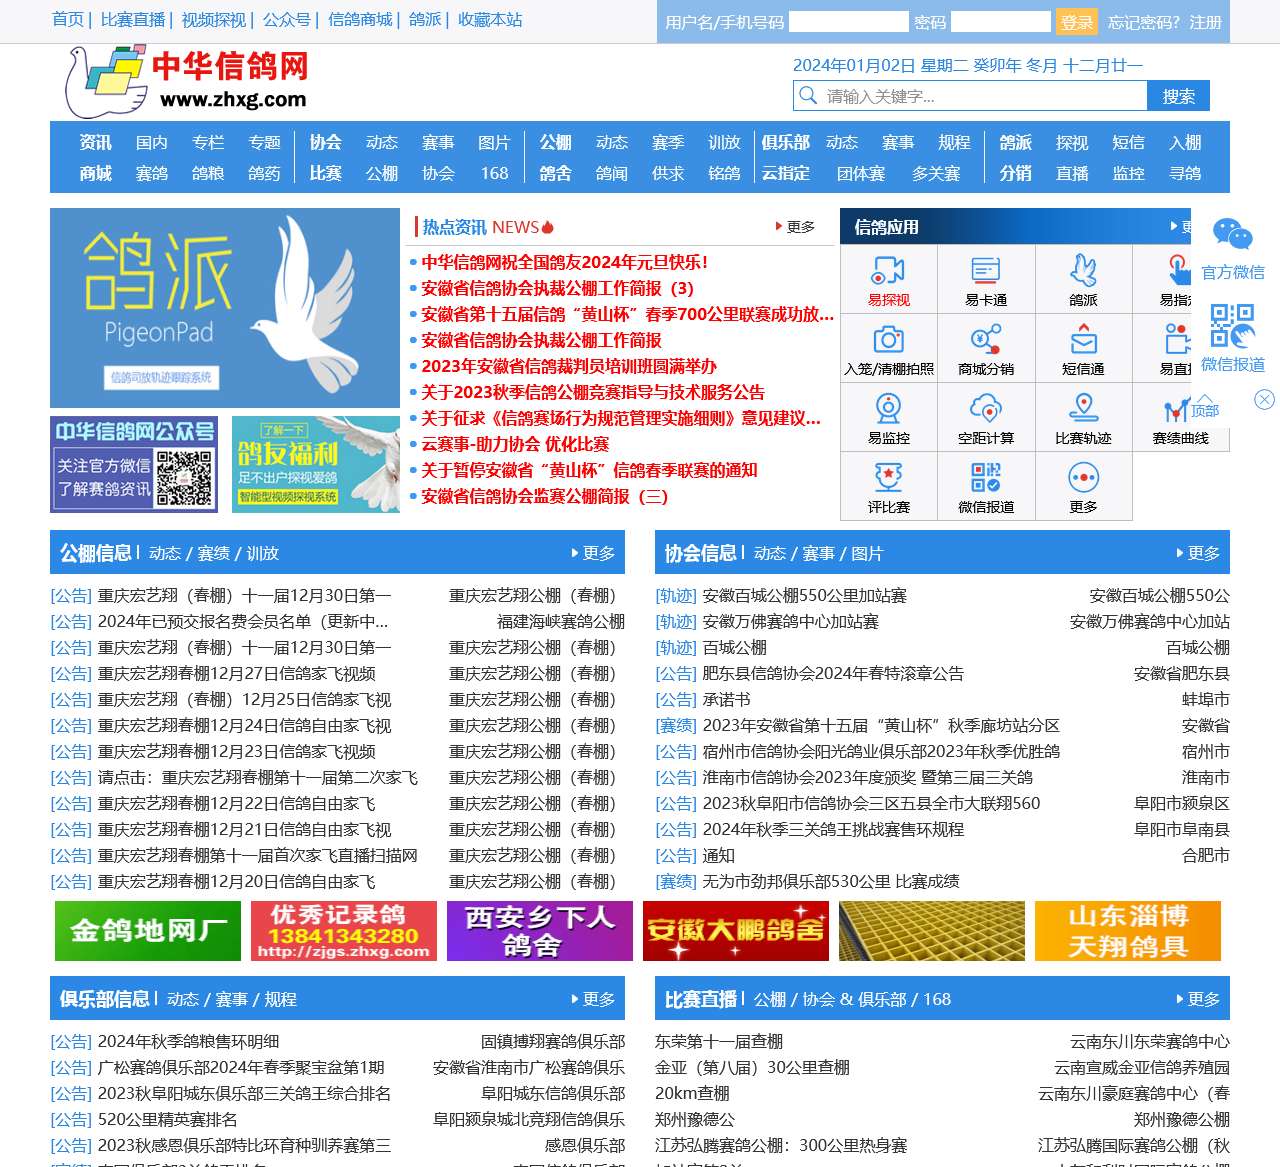Open the 鸽友福利 banner
Image resolution: width=1280 pixels, height=1167 pixels.
(316, 464)
